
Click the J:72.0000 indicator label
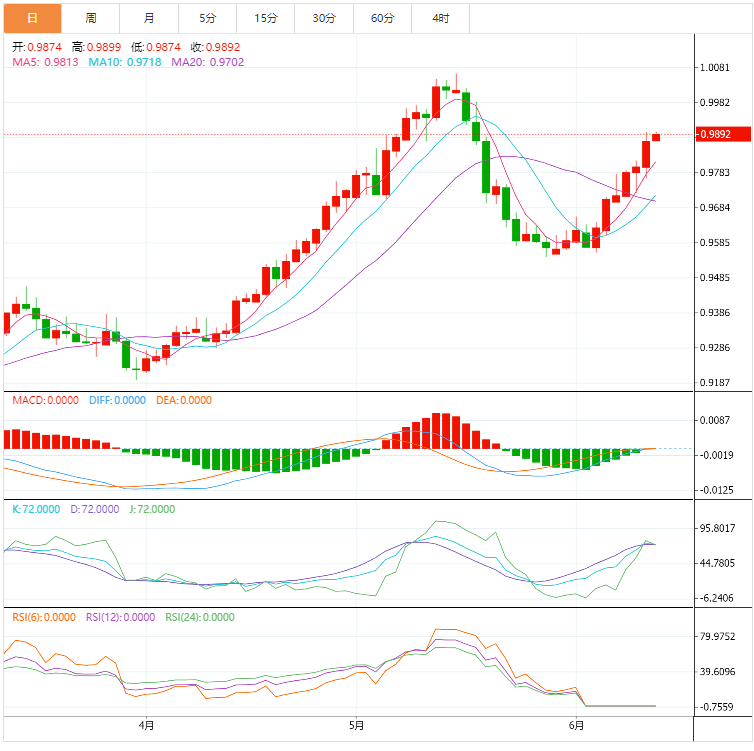click(152, 509)
